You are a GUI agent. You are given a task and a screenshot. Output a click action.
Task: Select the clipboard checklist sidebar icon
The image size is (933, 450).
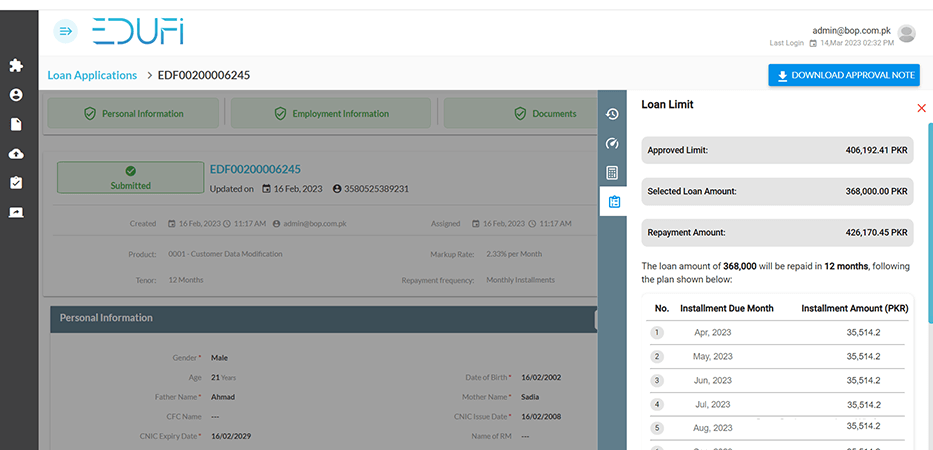click(x=16, y=183)
